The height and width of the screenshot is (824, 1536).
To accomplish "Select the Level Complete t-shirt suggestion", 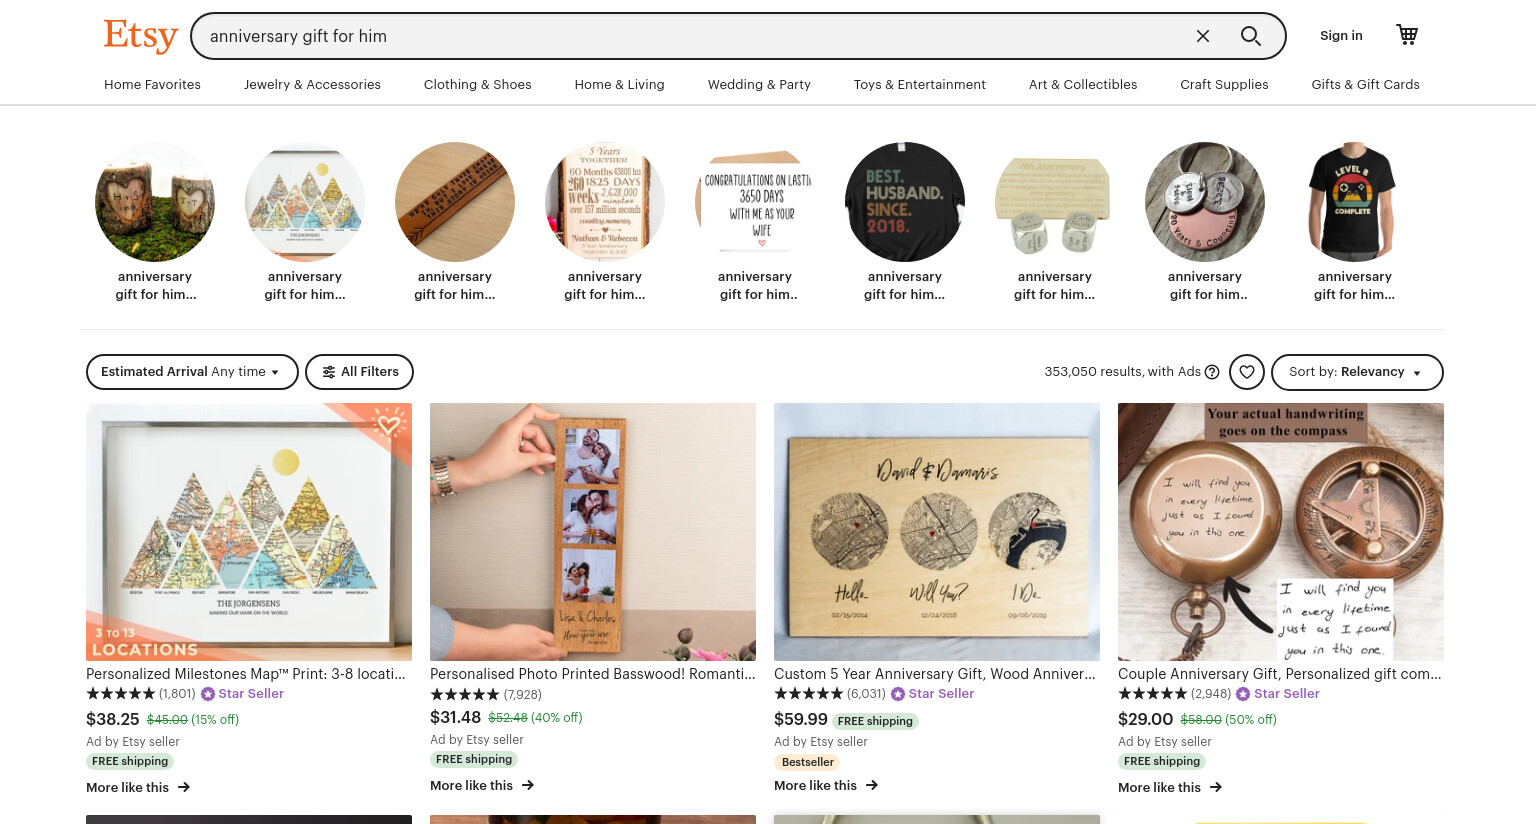I will [x=1355, y=202].
